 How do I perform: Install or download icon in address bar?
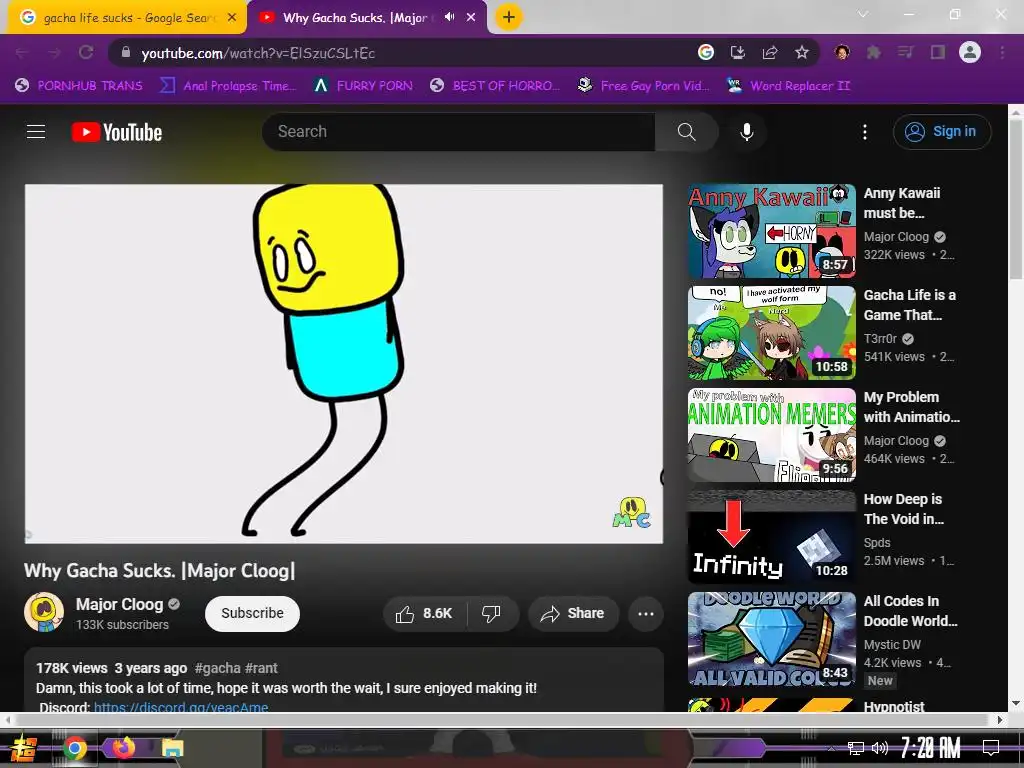(x=738, y=53)
